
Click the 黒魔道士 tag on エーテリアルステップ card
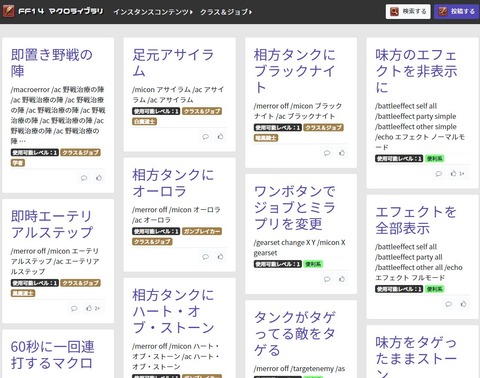[23, 293]
